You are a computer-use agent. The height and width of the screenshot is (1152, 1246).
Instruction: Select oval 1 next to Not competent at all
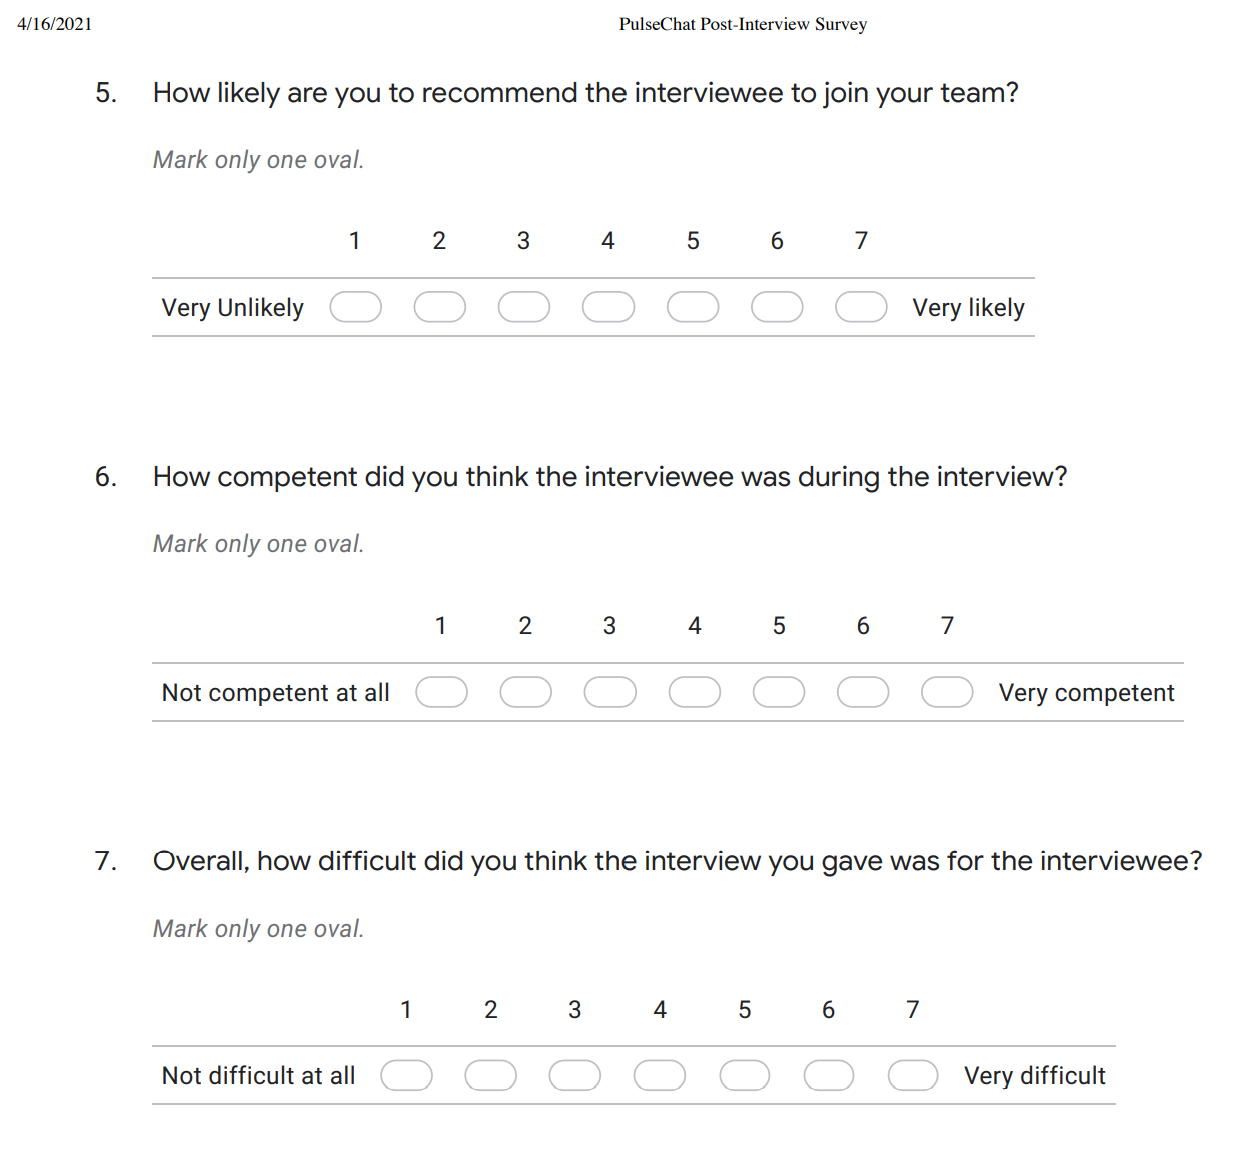[x=441, y=692]
